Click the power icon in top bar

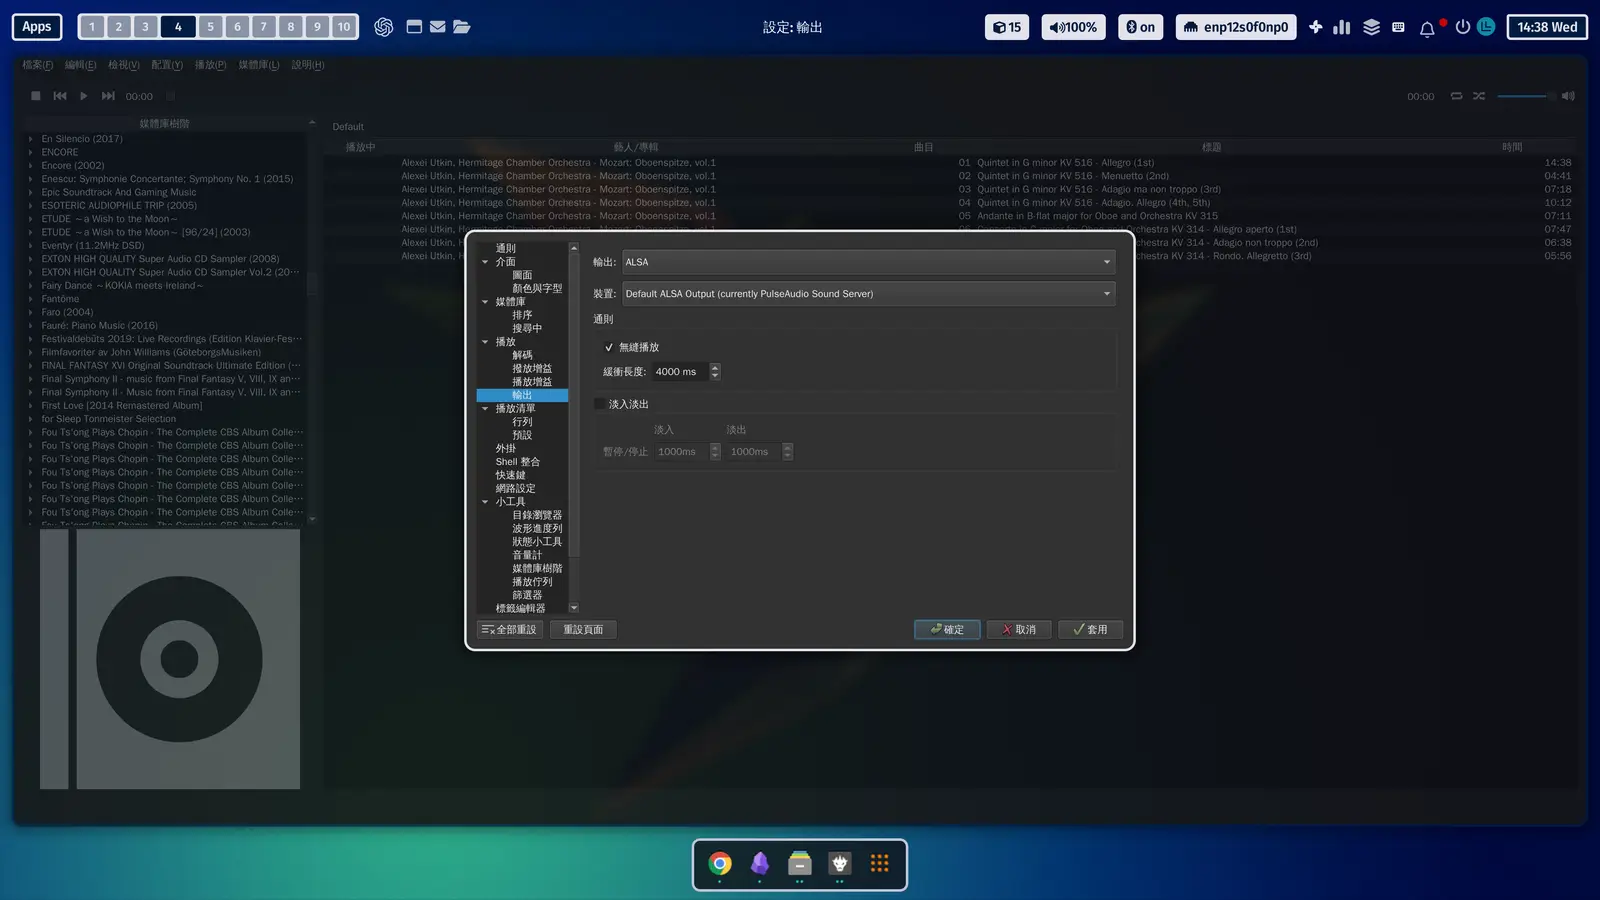click(x=1462, y=27)
